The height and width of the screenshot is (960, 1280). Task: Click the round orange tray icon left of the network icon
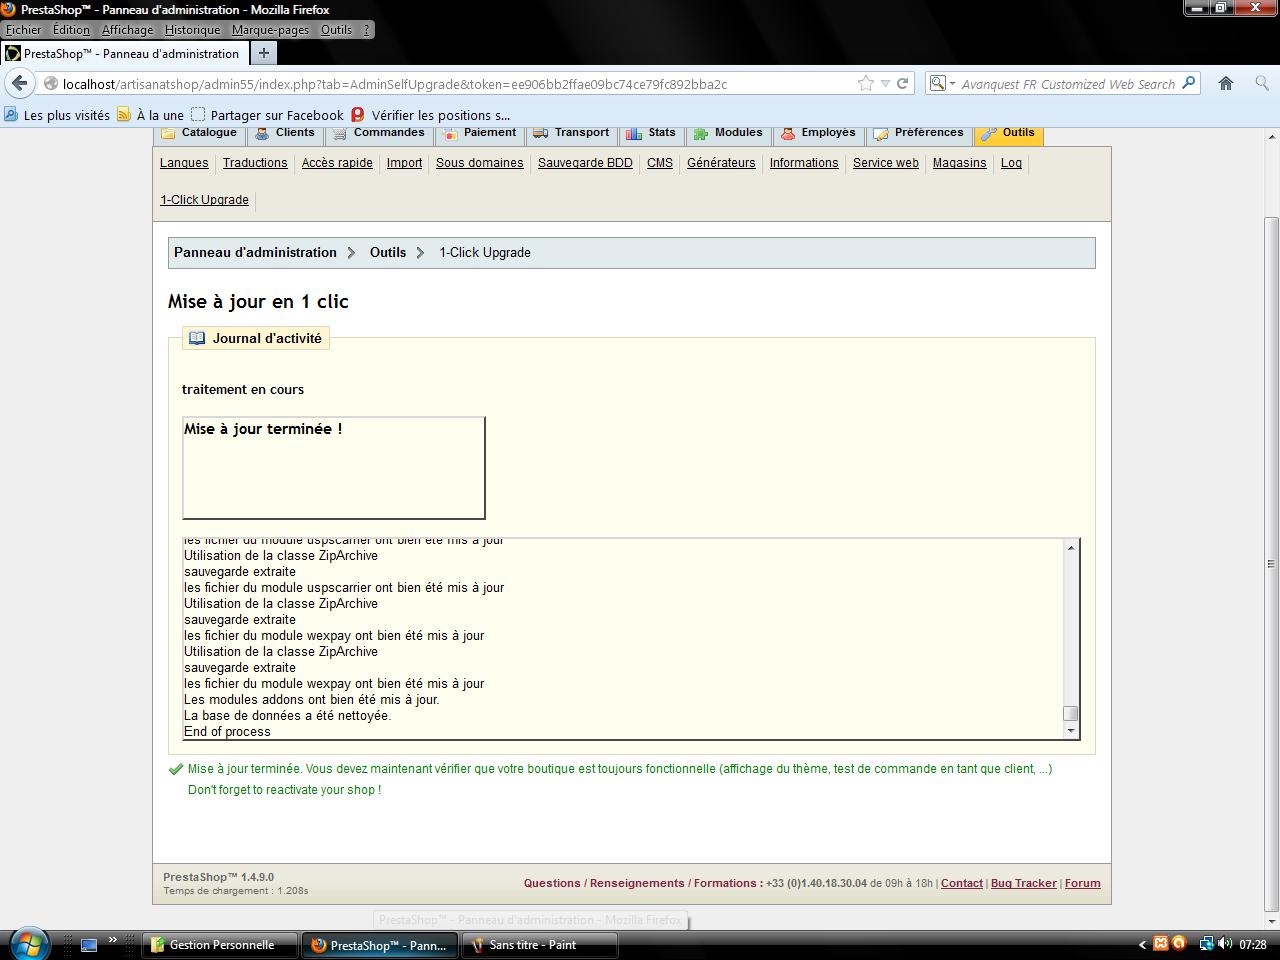click(1179, 943)
